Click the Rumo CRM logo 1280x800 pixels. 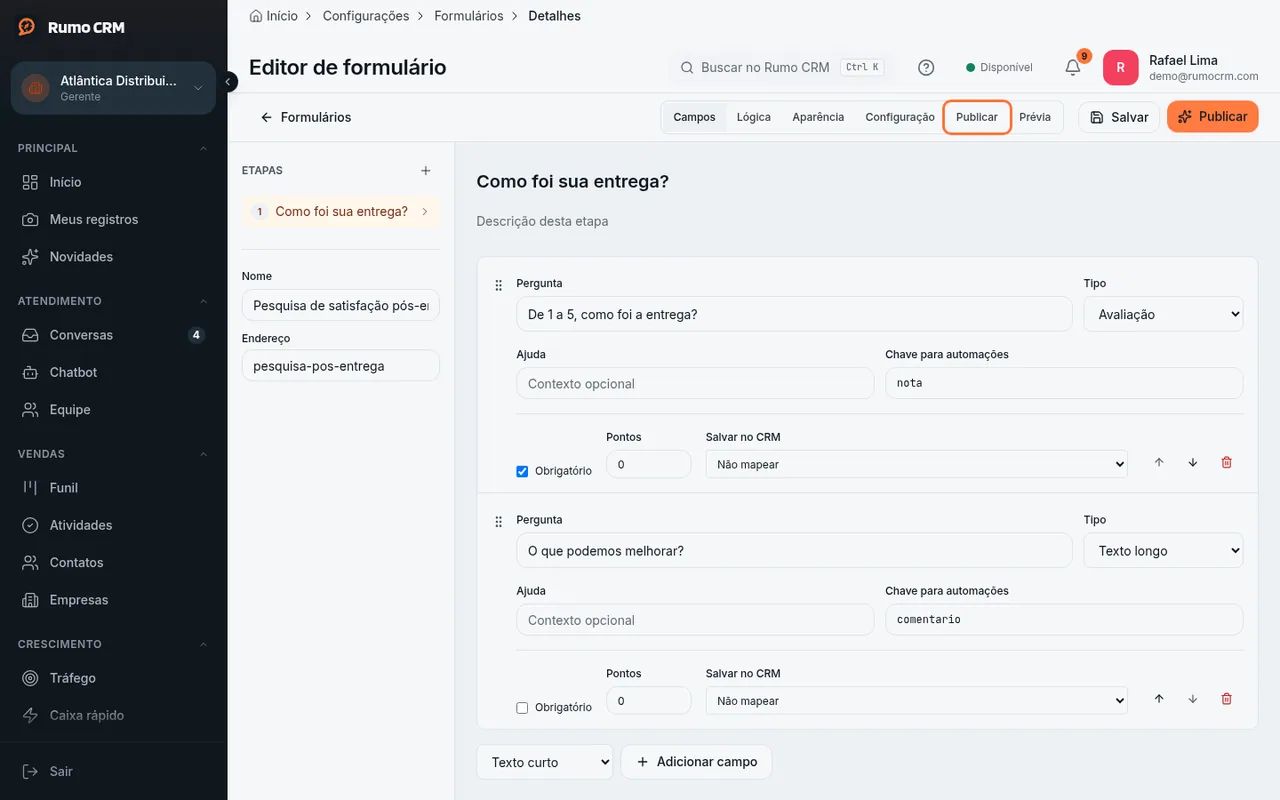click(x=72, y=27)
